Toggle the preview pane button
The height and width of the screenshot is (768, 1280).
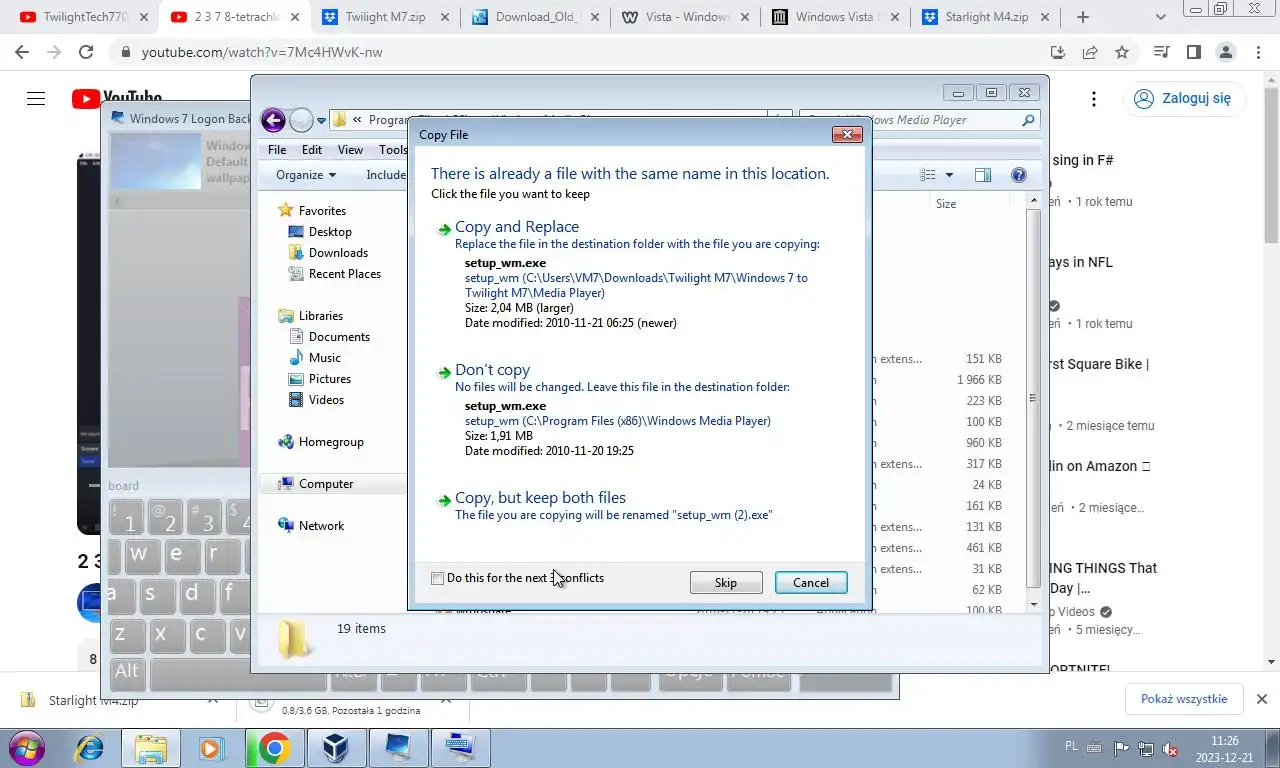[x=983, y=175]
